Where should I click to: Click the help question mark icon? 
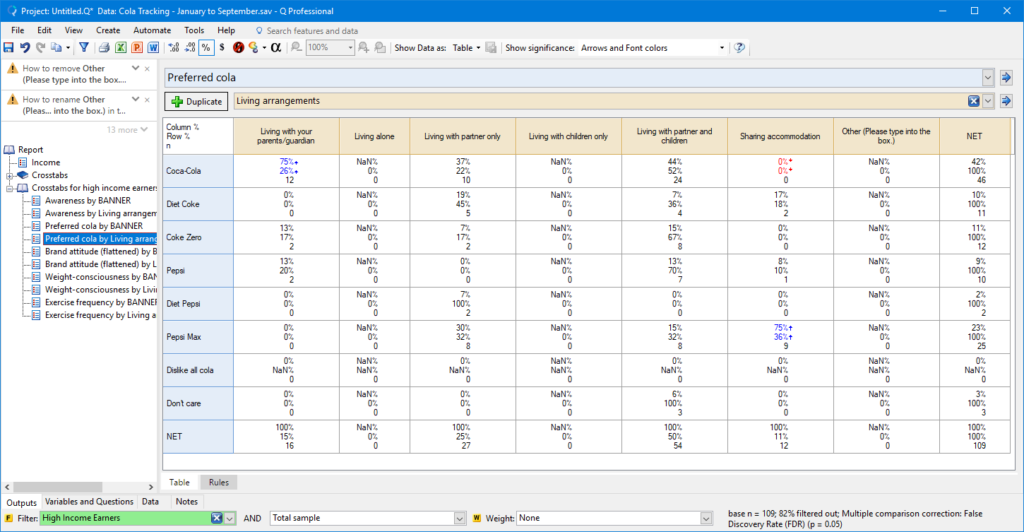coord(739,48)
